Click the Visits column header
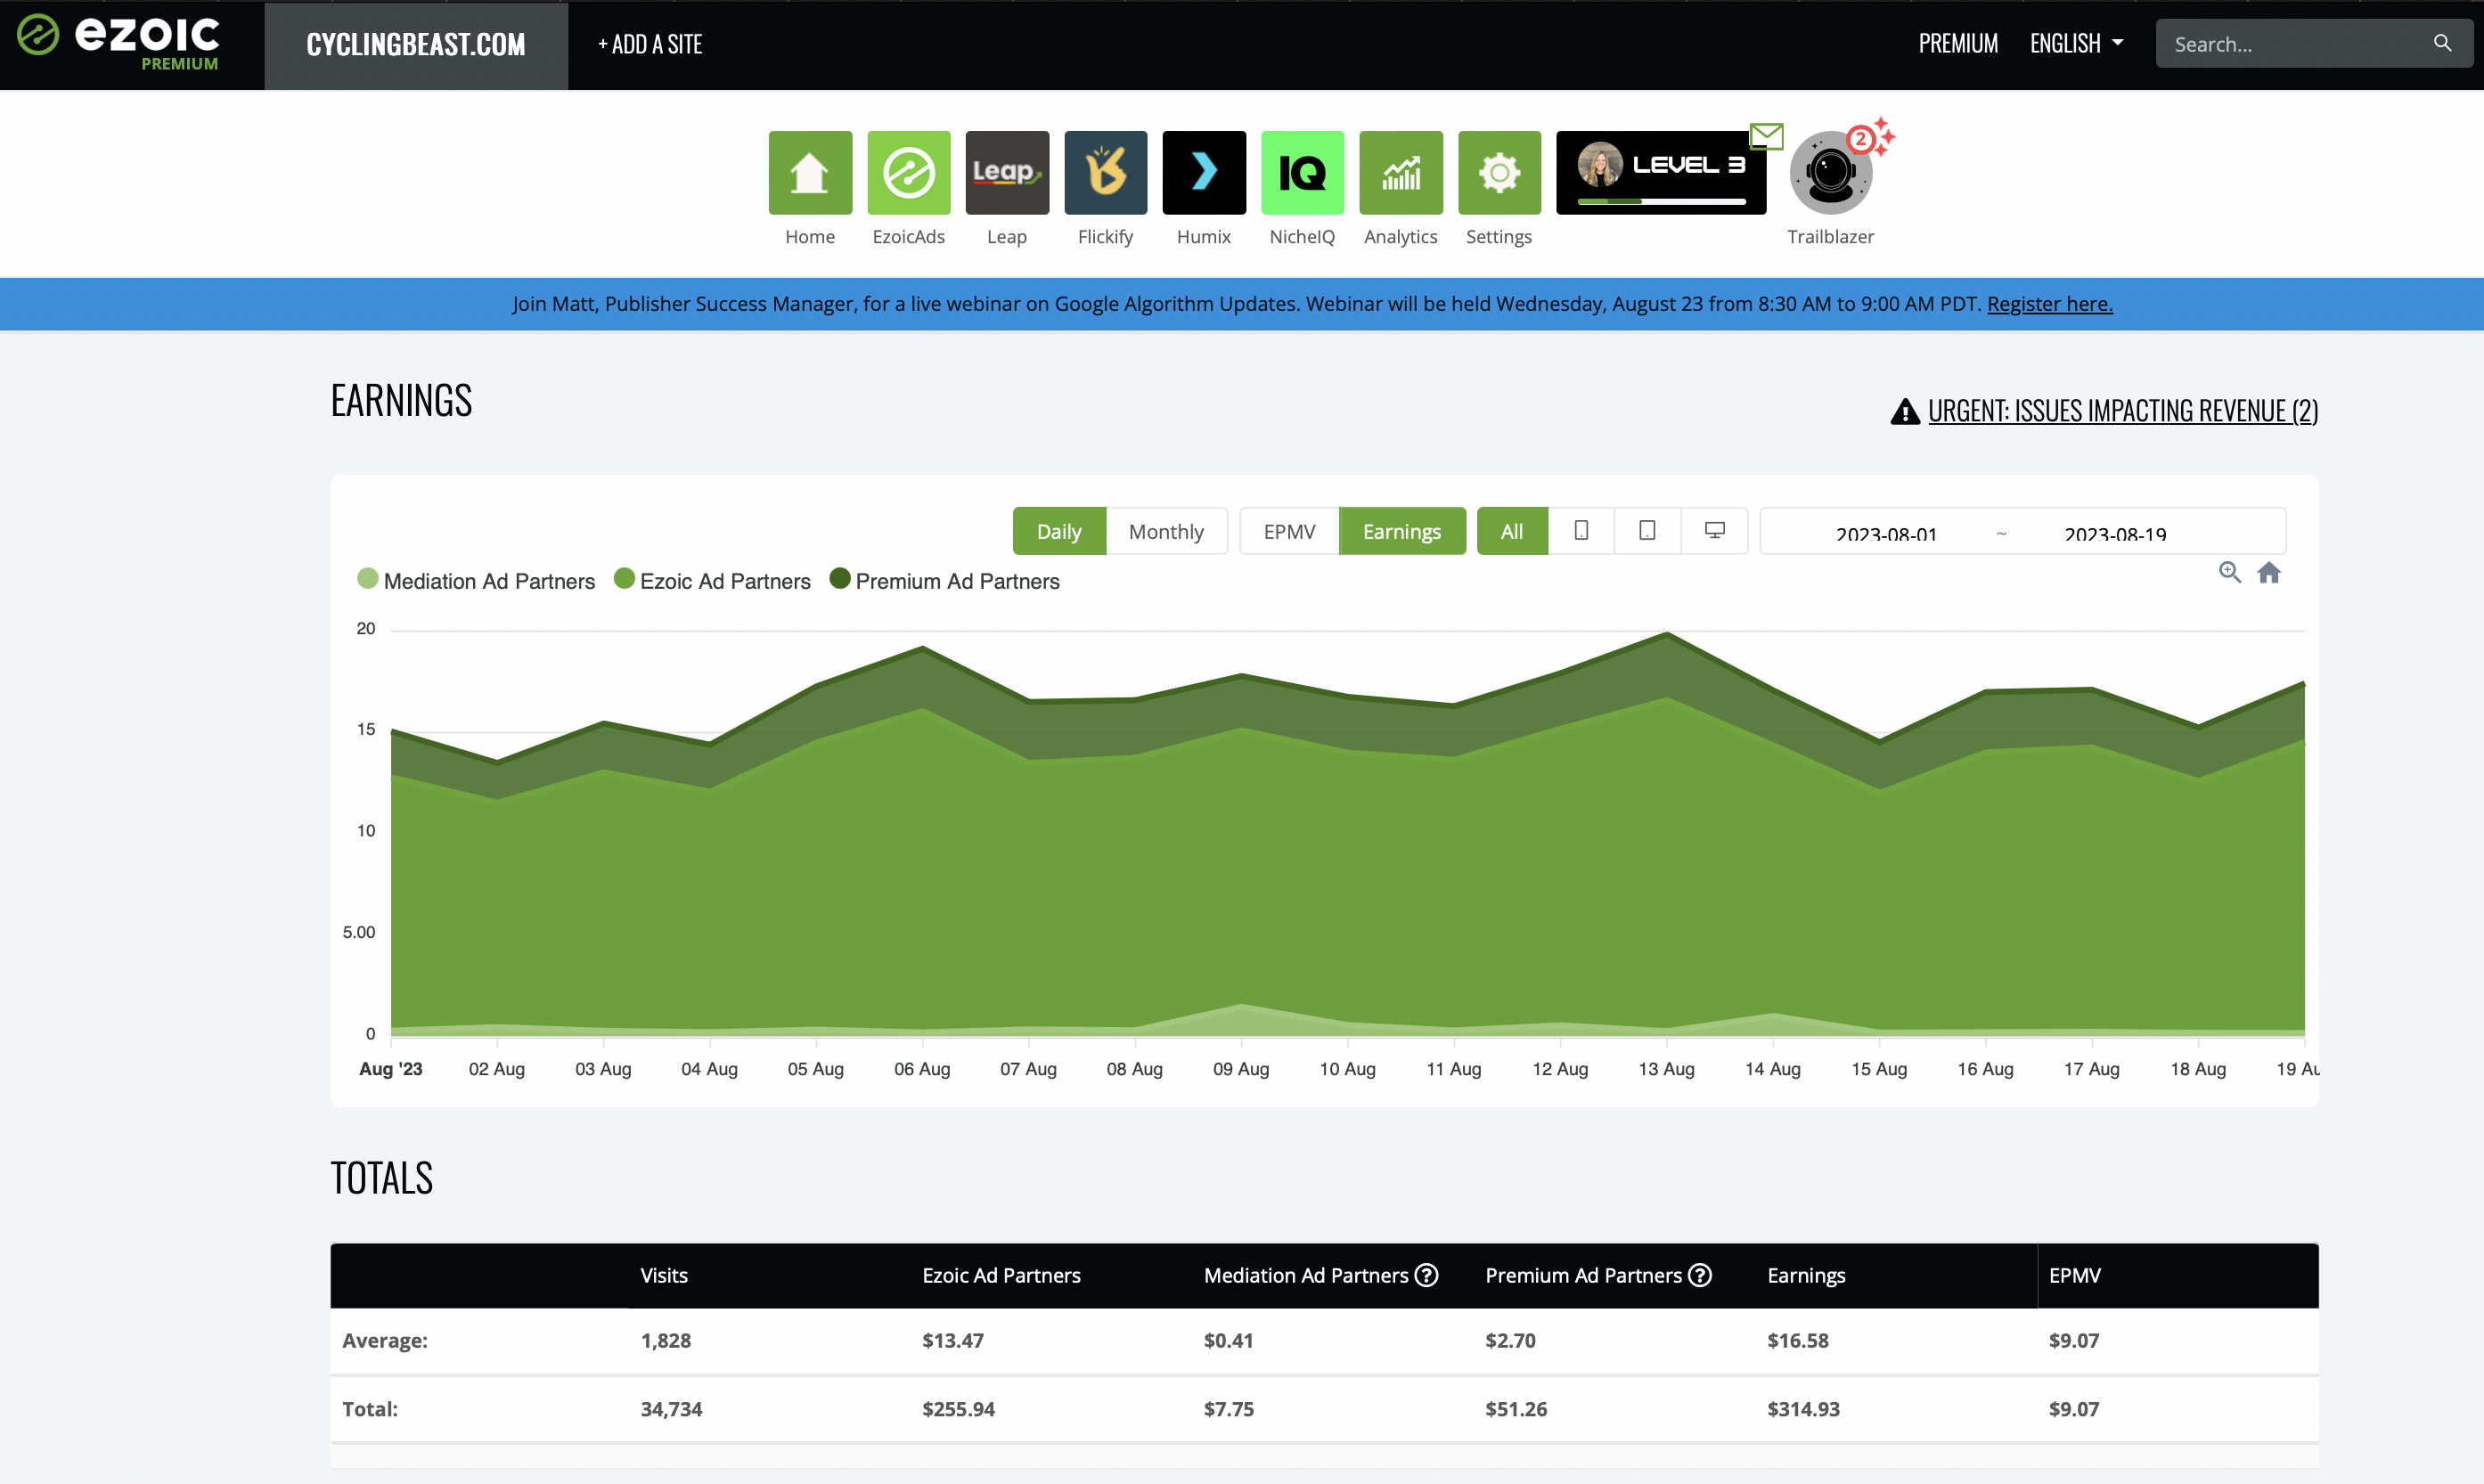This screenshot has width=2484, height=1484. [664, 1275]
